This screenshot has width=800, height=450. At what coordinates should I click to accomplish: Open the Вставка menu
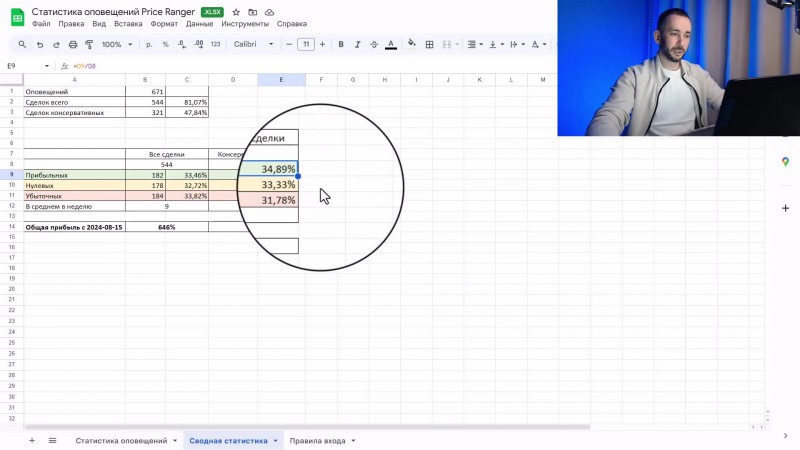(x=128, y=24)
